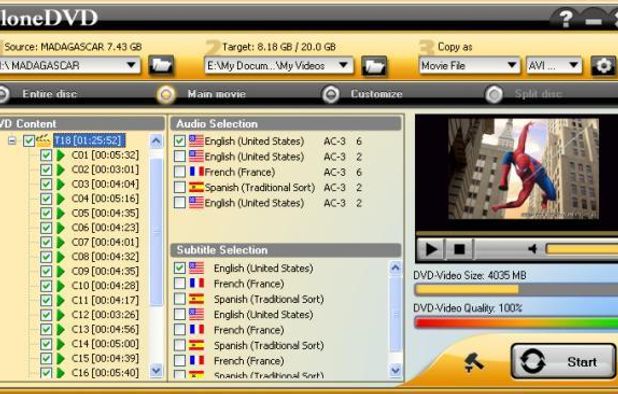Screen dimensions: 618x394
Task: Uncheck first English subtitle checkbox
Action: [x=180, y=268]
